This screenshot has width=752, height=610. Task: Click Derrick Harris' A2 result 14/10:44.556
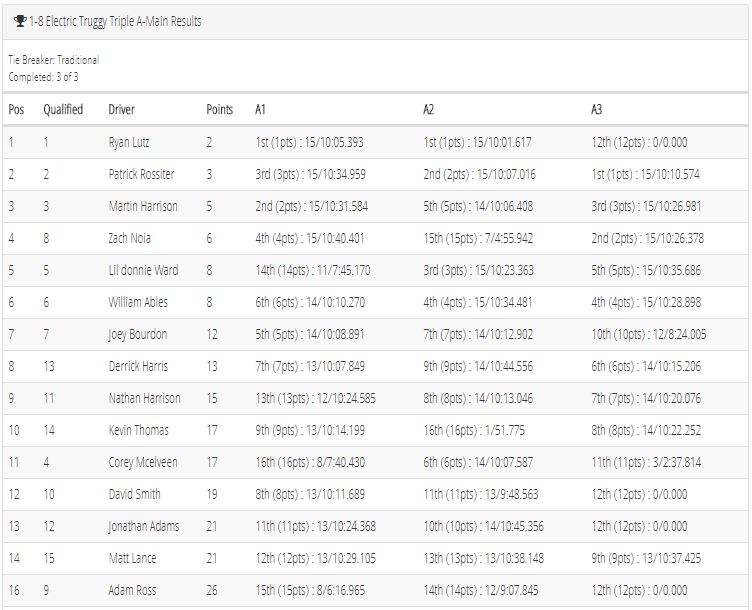504,366
